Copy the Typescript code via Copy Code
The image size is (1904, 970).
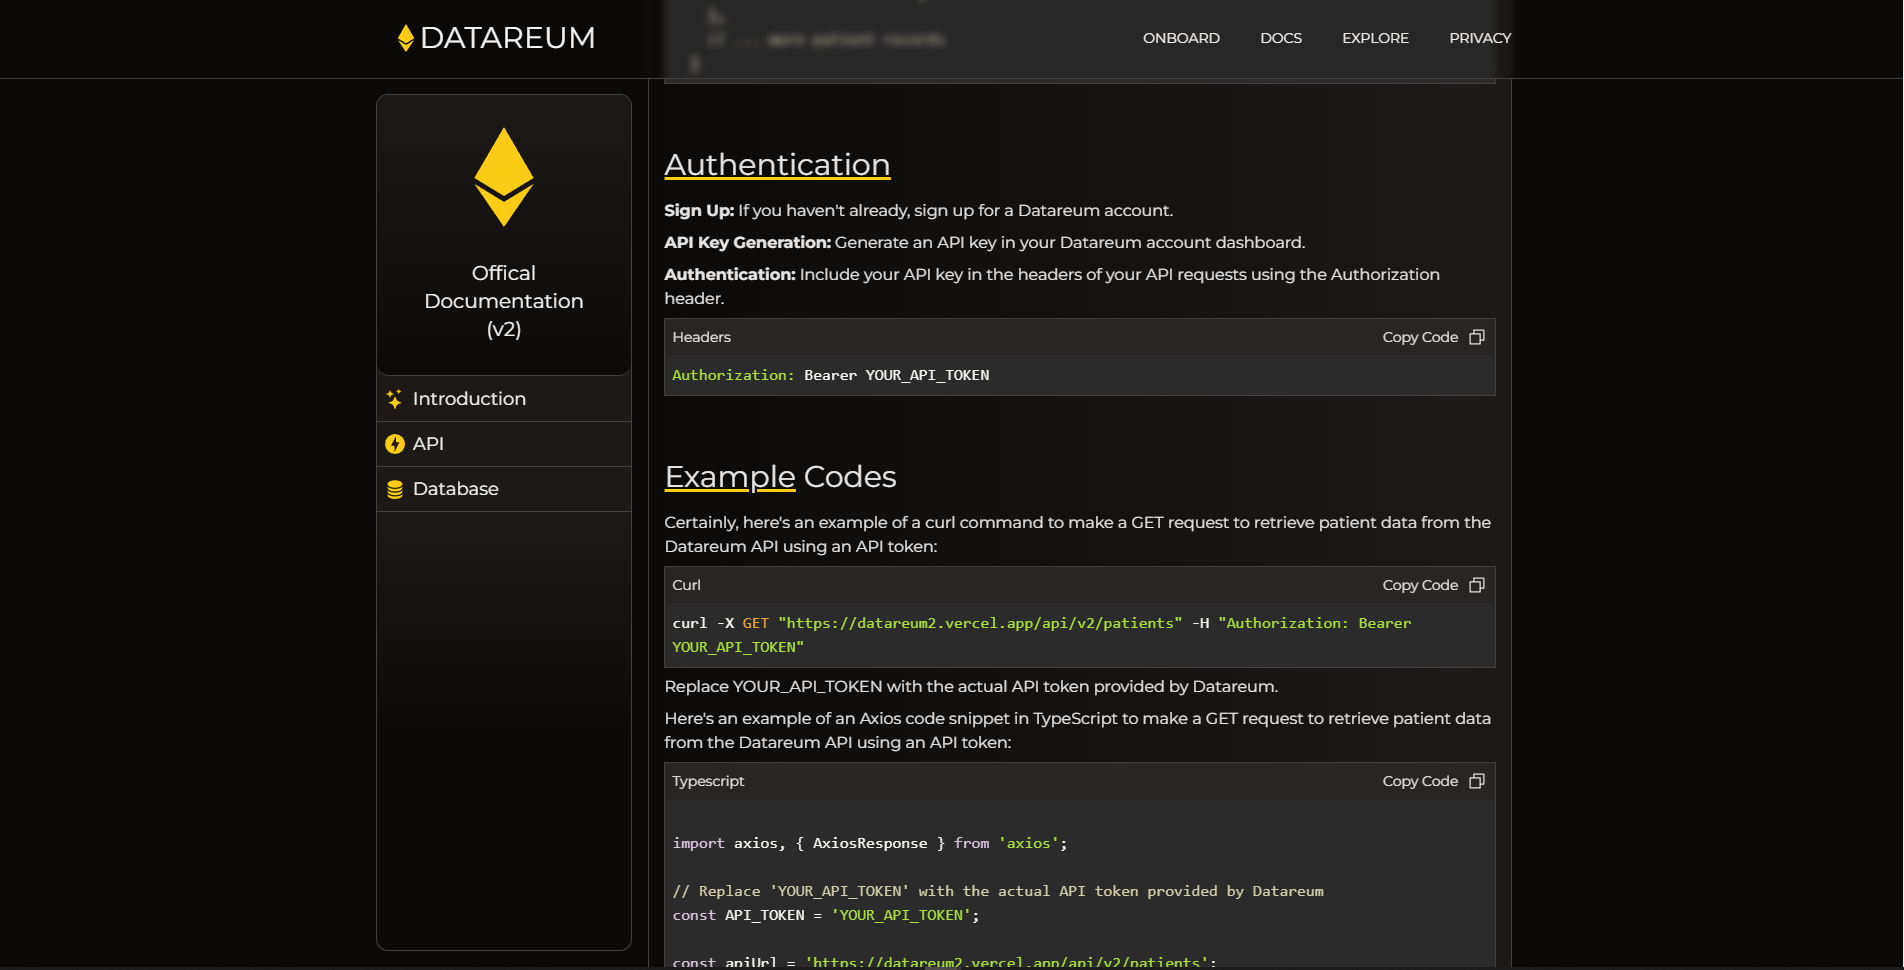[x=1420, y=781]
